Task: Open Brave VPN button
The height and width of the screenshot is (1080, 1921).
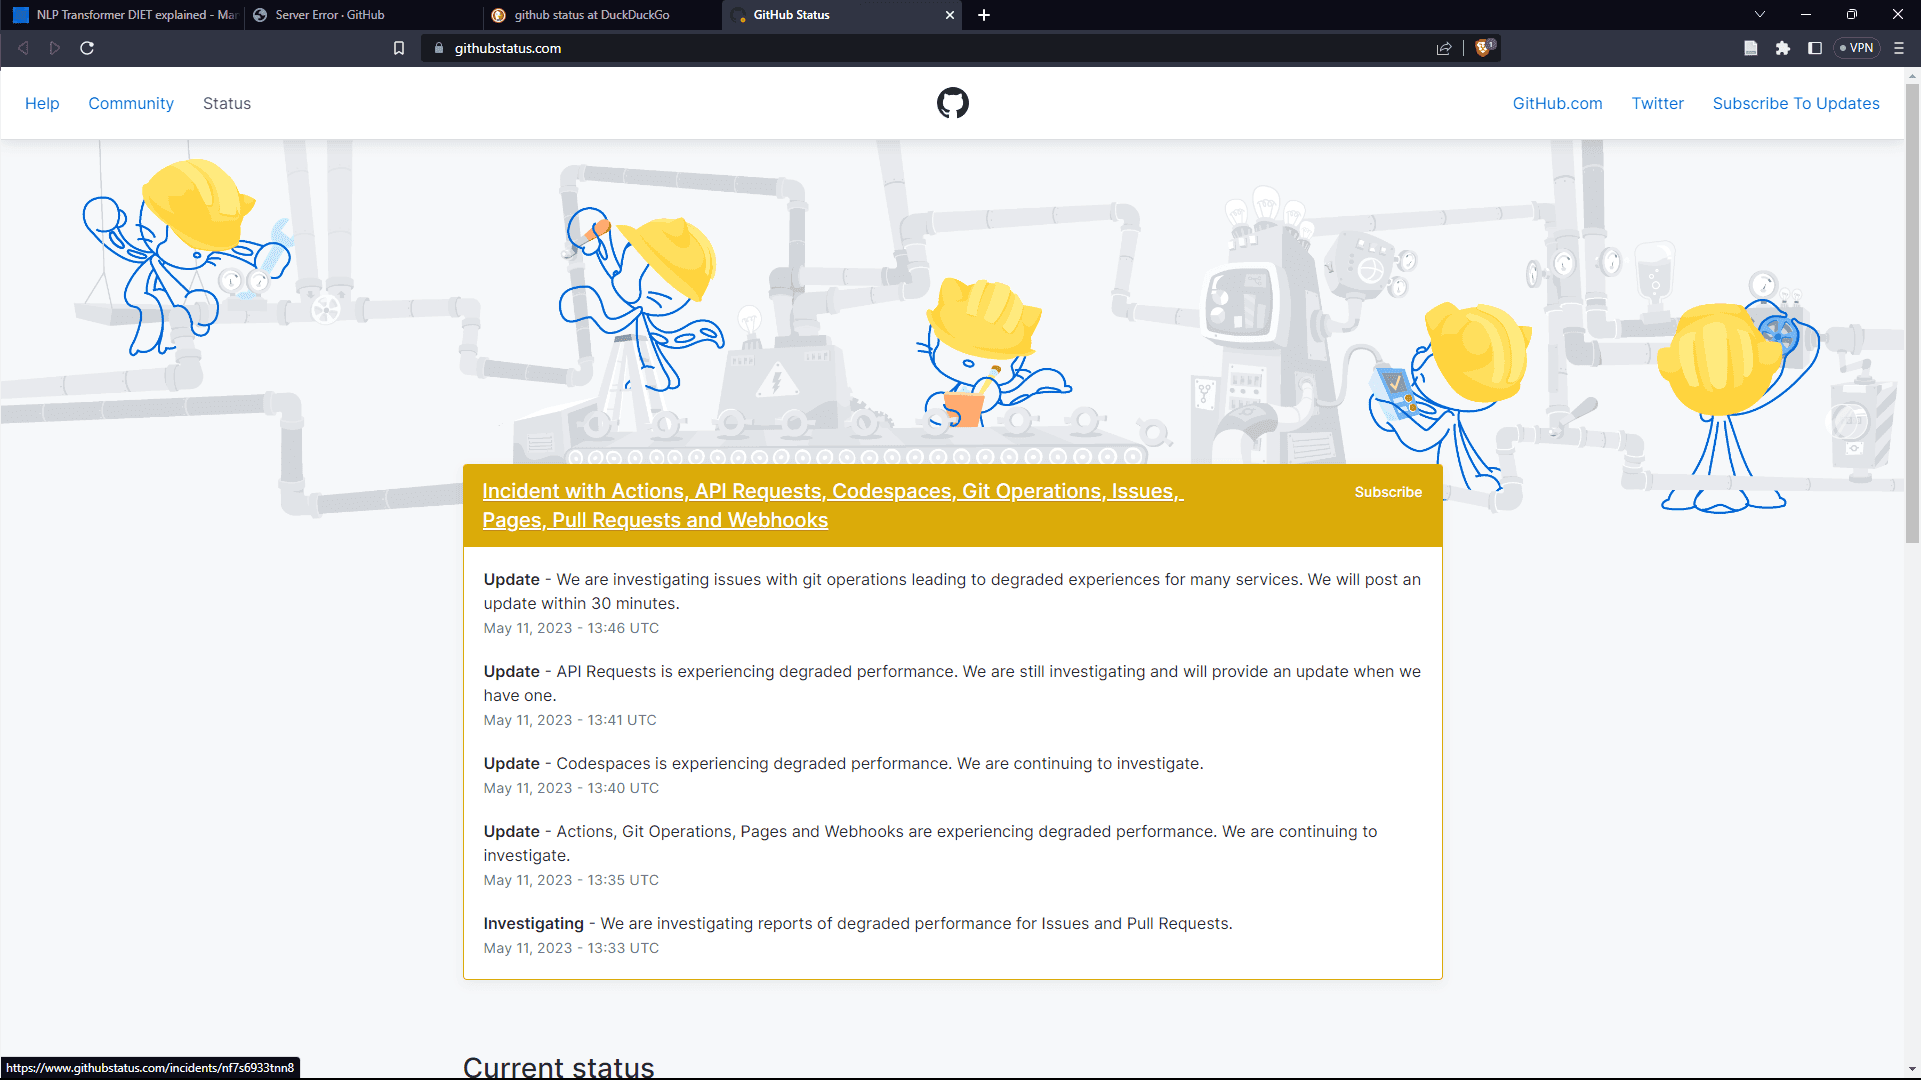Action: pyautogui.click(x=1857, y=48)
